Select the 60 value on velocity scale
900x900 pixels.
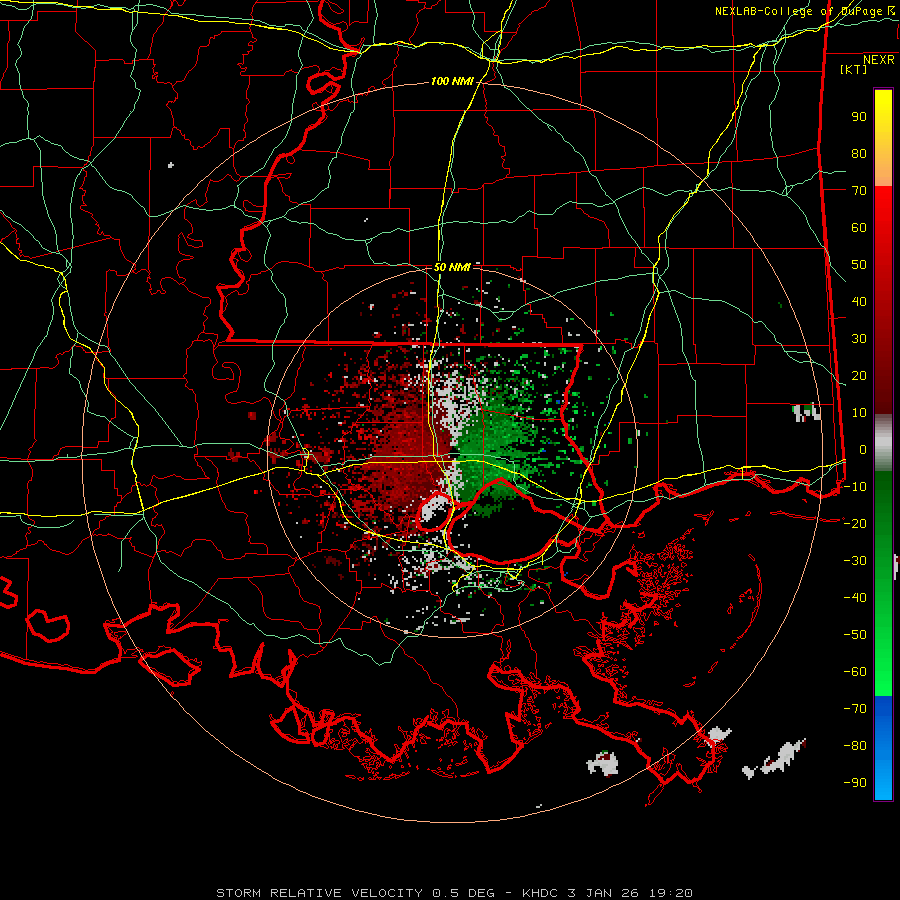tap(859, 227)
